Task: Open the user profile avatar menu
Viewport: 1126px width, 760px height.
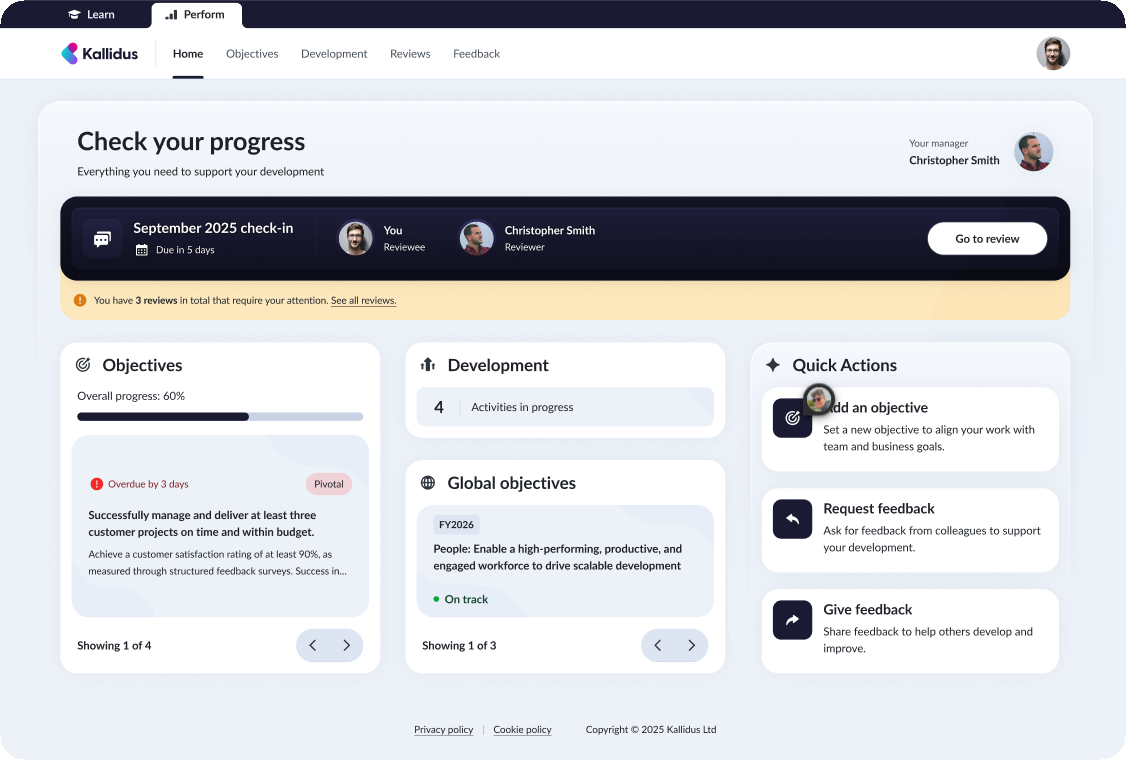Action: coord(1053,54)
